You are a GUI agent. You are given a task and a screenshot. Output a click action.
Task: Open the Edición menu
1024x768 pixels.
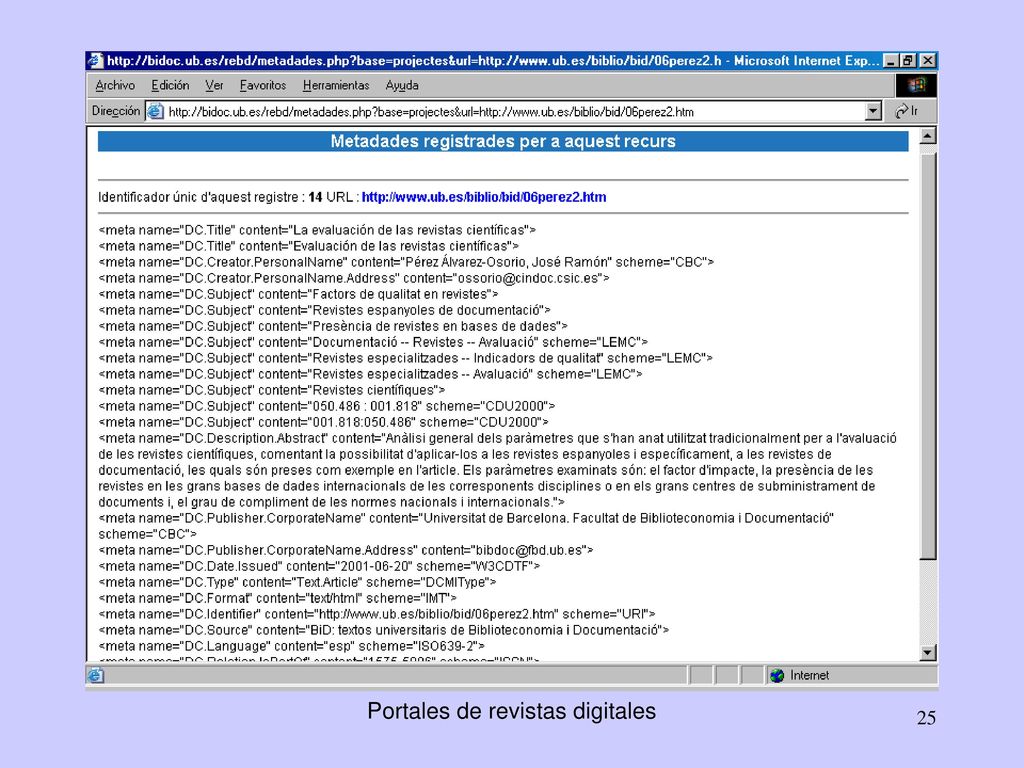pyautogui.click(x=170, y=86)
